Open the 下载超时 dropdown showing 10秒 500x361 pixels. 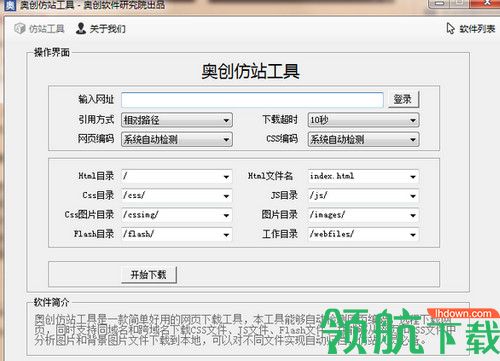[363, 120]
